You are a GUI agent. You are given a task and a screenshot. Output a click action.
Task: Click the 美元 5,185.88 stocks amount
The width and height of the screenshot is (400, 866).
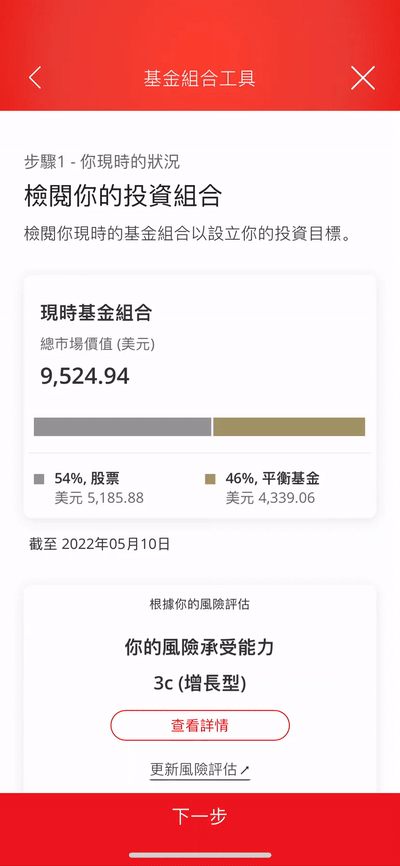(99, 498)
